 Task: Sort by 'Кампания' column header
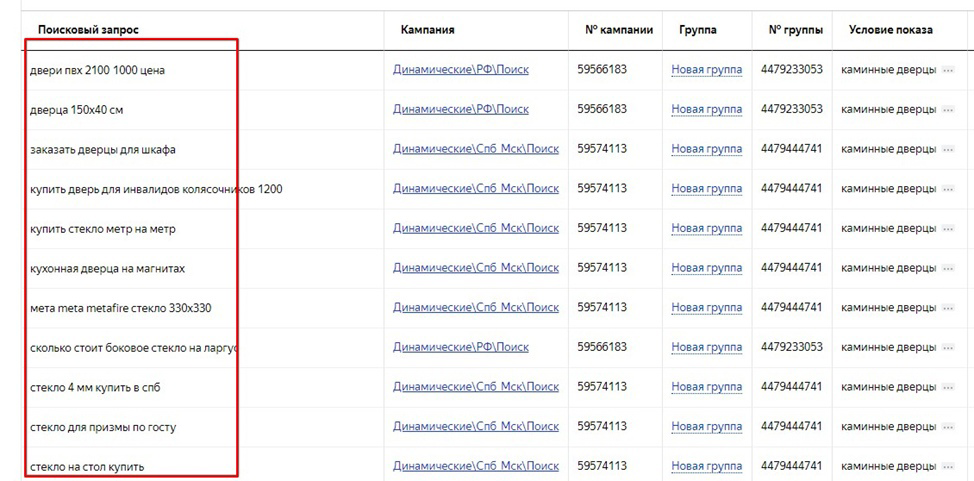(x=427, y=30)
